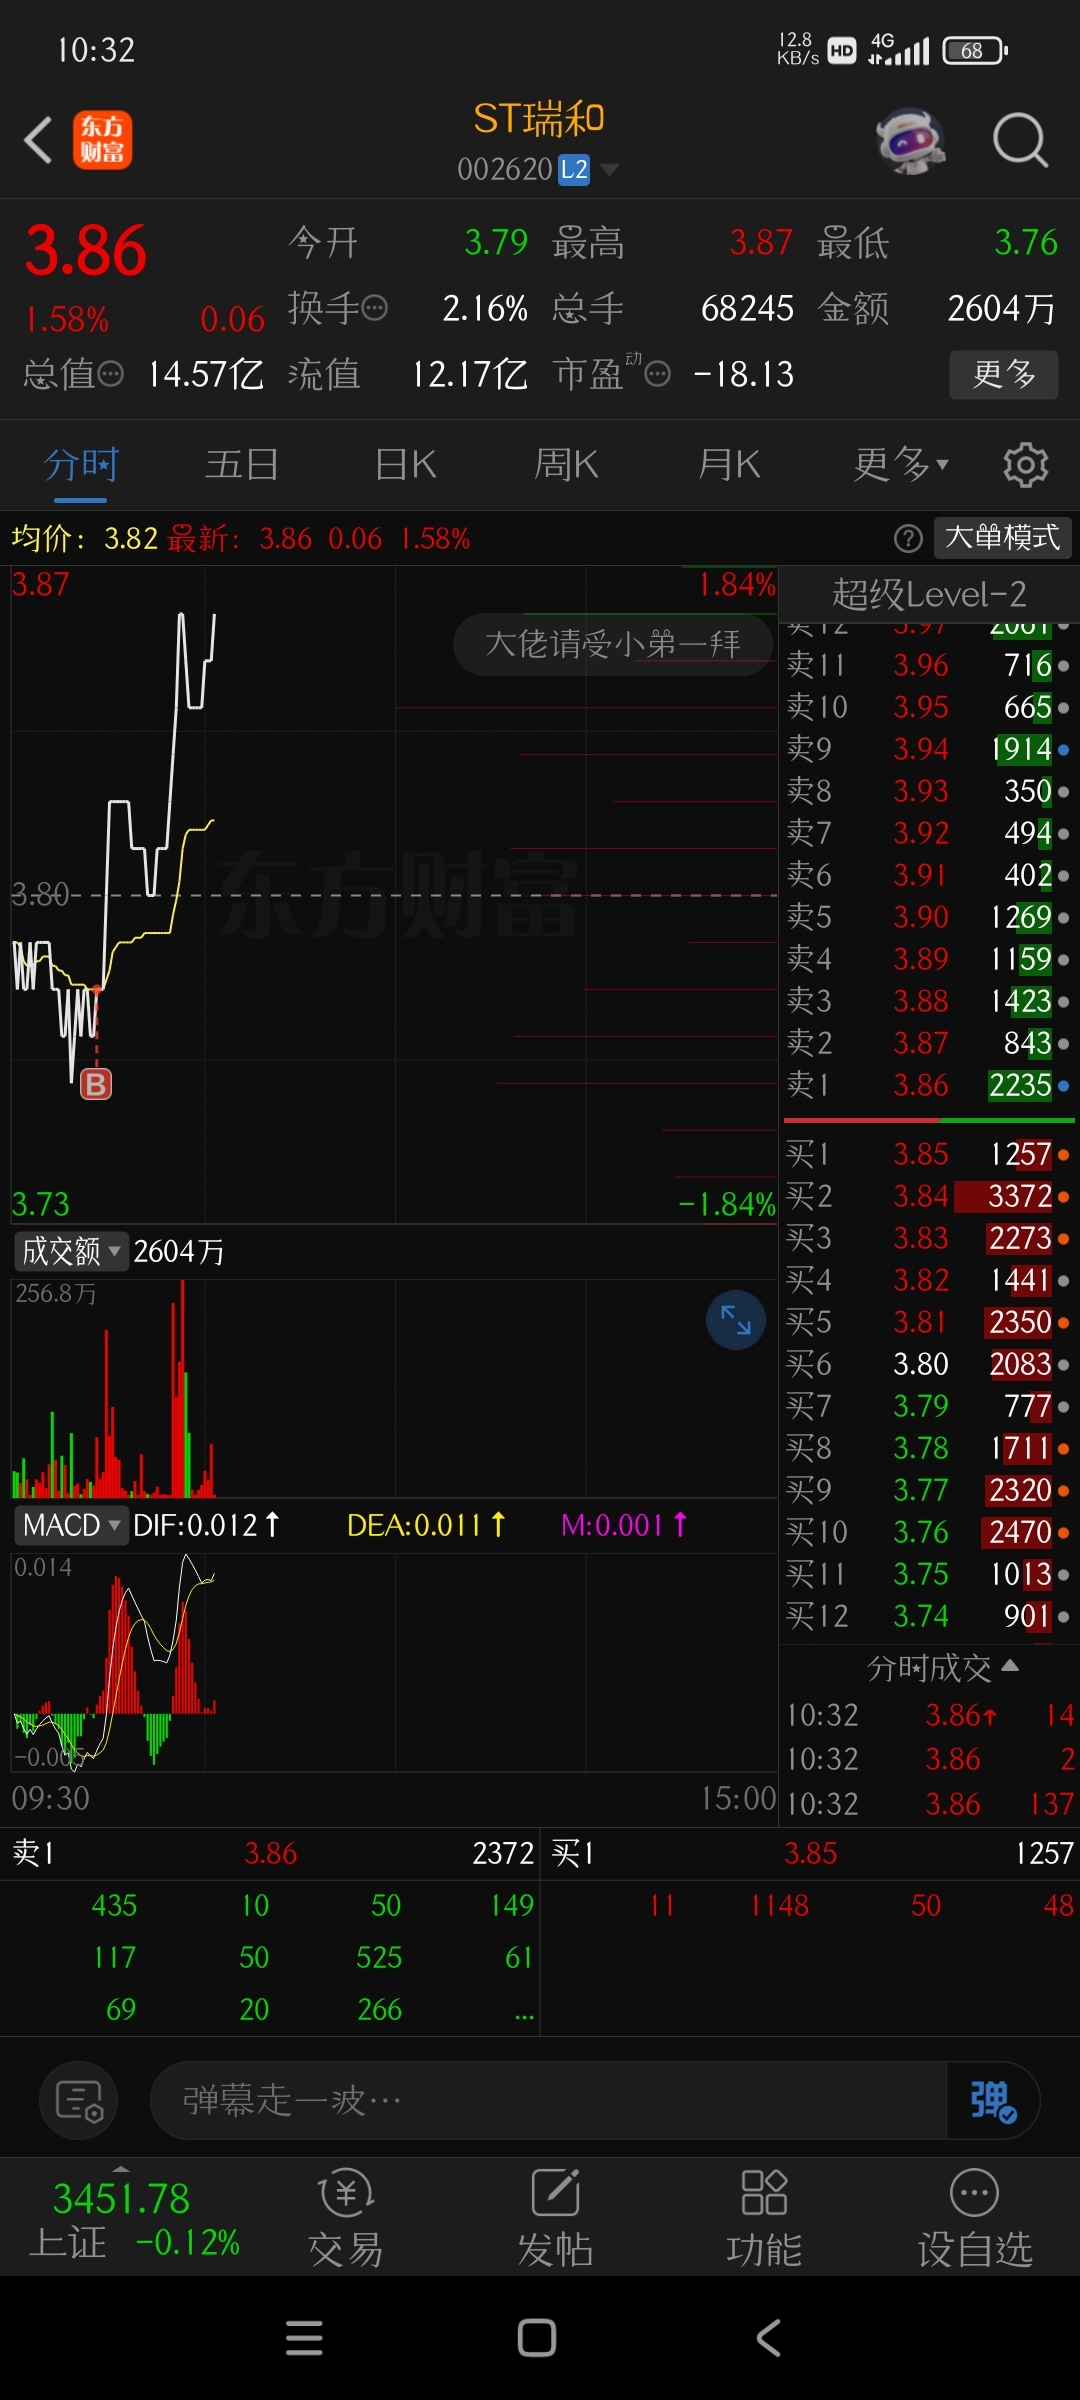
Task: Tap the back arrow icon
Action: pos(38,140)
